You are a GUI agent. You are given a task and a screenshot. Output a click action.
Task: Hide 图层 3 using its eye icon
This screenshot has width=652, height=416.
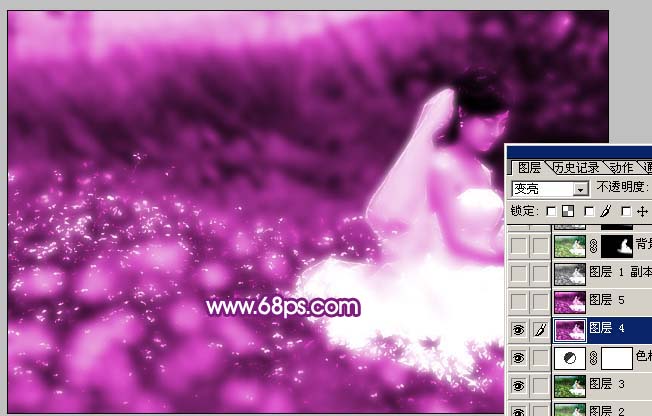tap(519, 385)
